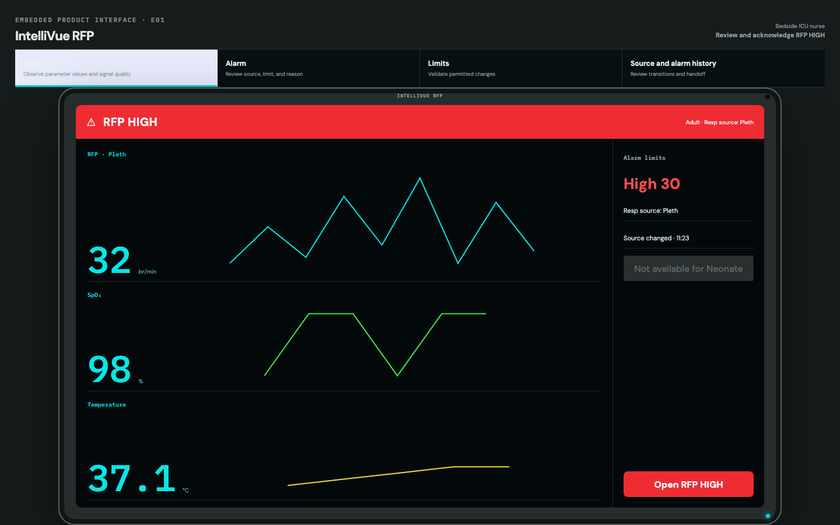Click the RFP HIGH alarm banner title

click(x=130, y=122)
